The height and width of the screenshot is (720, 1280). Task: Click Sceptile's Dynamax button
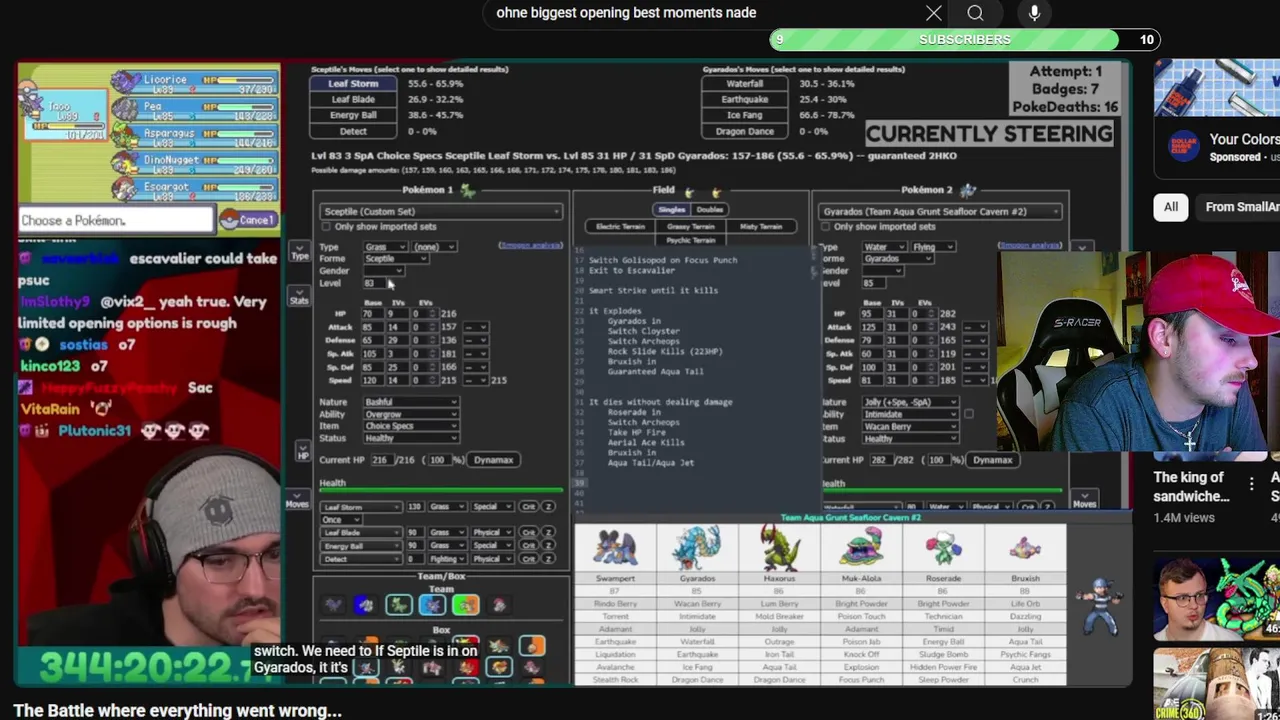(x=493, y=460)
